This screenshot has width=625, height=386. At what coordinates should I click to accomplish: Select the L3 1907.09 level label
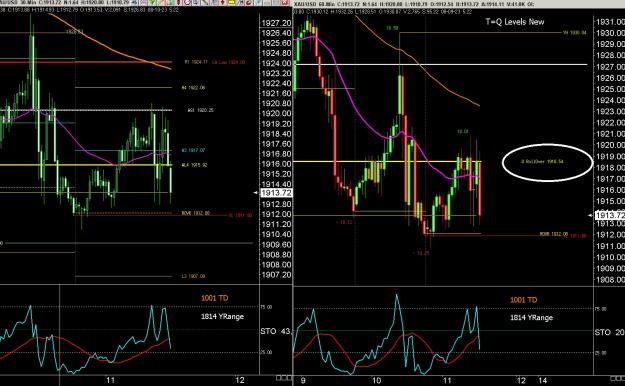click(x=193, y=276)
